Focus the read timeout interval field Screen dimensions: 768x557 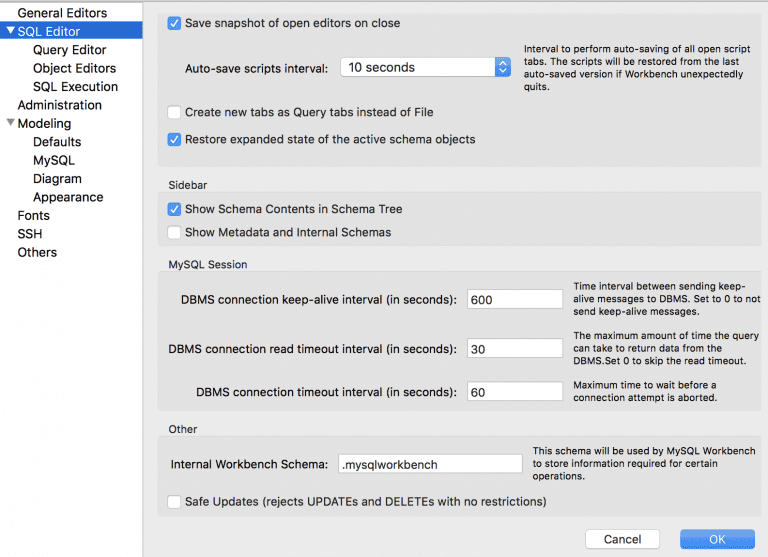(515, 348)
